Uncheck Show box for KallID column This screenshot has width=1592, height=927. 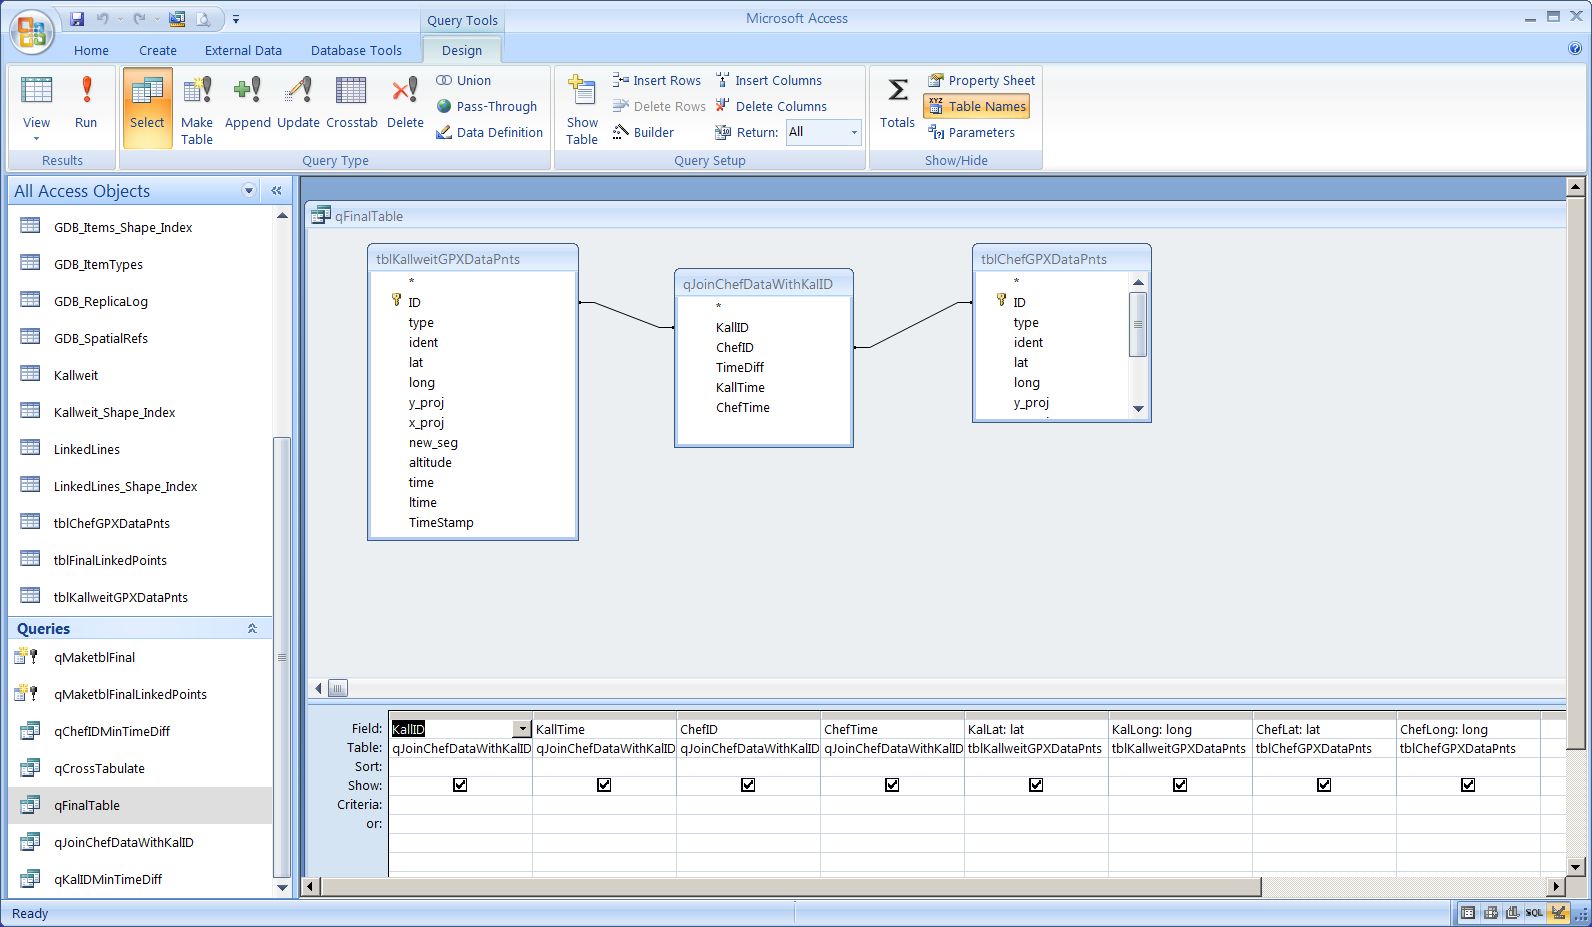point(460,785)
